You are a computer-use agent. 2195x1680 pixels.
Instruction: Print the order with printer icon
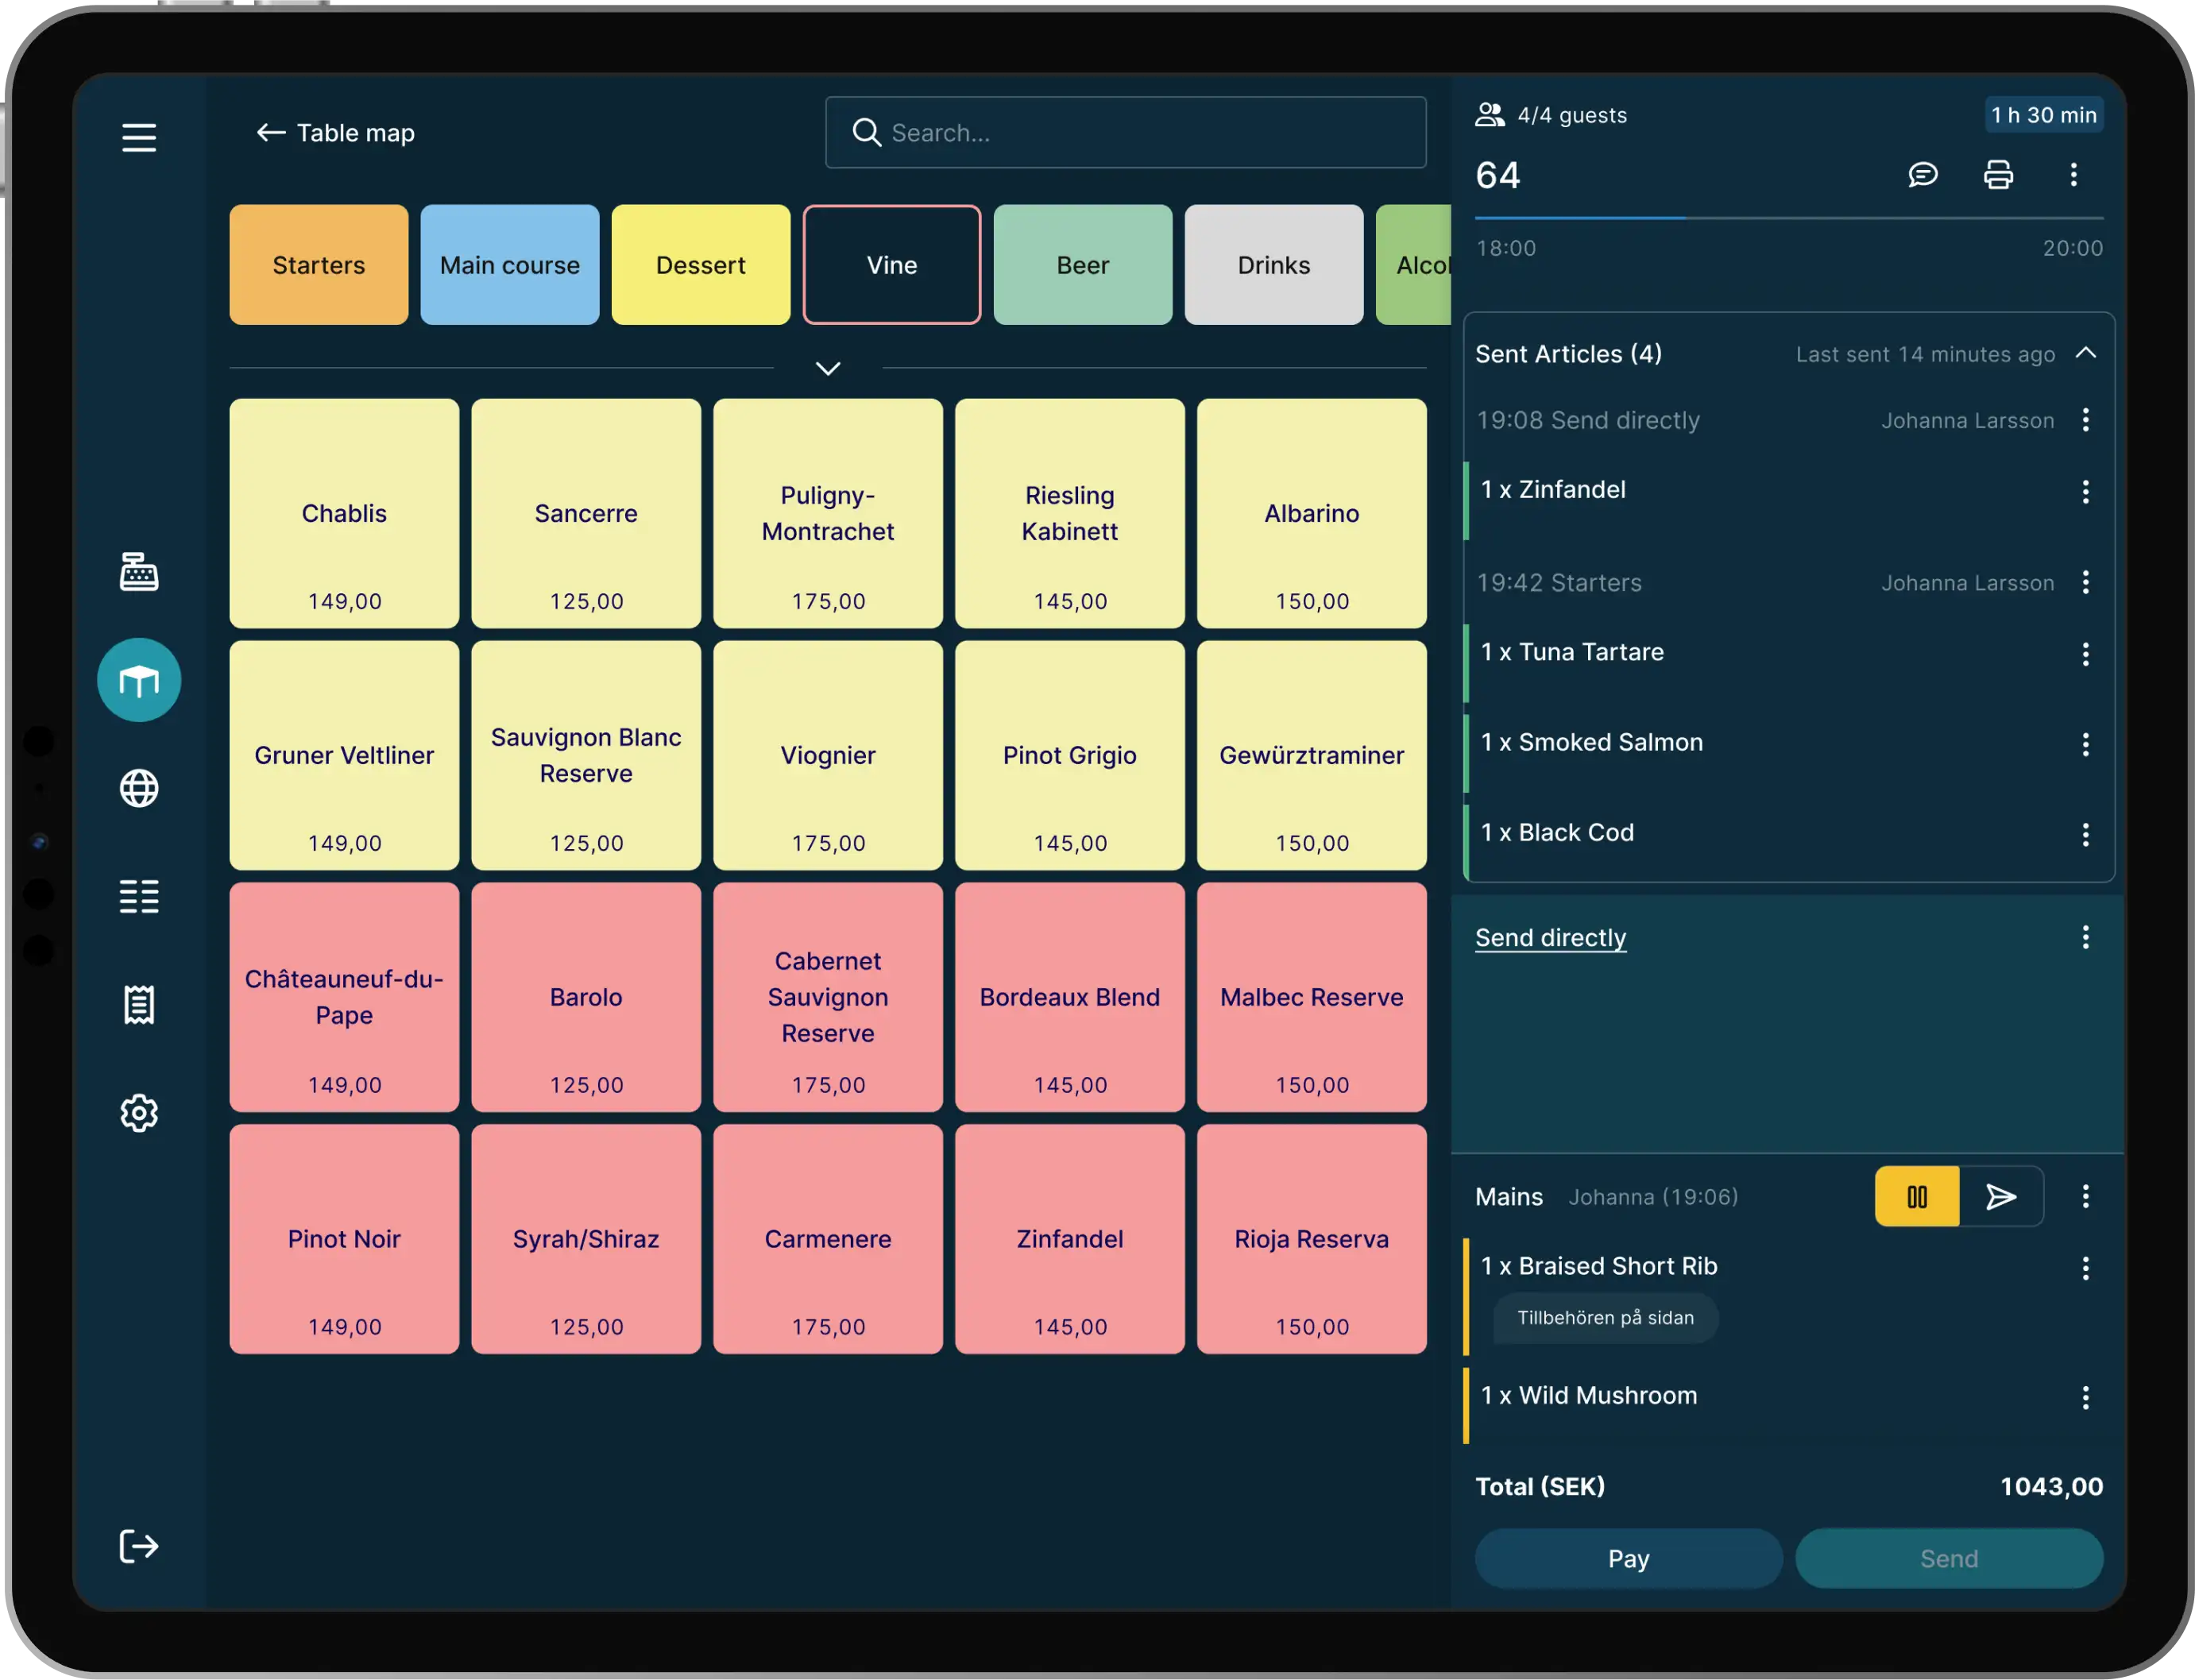[1998, 175]
